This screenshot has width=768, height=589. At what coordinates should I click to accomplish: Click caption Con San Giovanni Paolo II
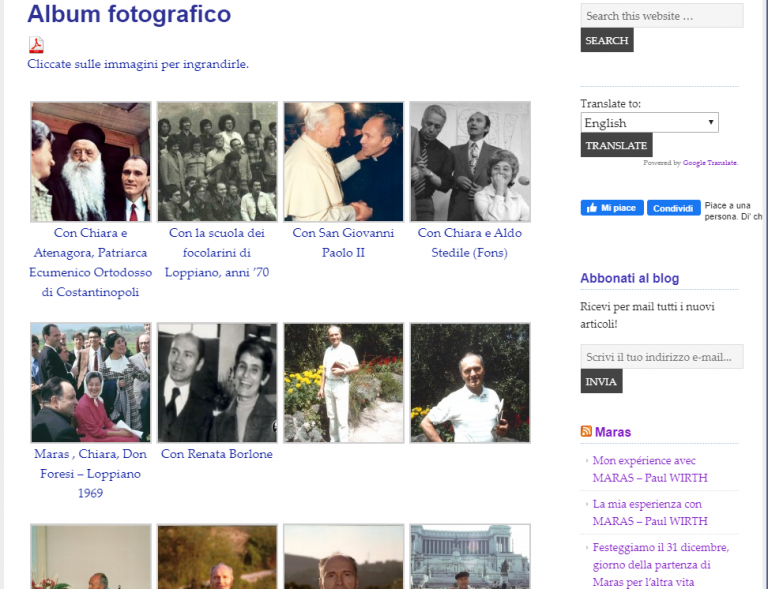[x=343, y=243]
